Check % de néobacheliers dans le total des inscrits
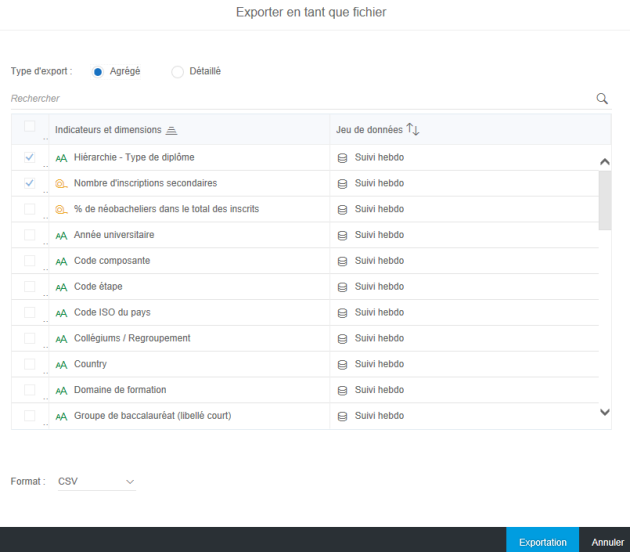 click(x=29, y=209)
